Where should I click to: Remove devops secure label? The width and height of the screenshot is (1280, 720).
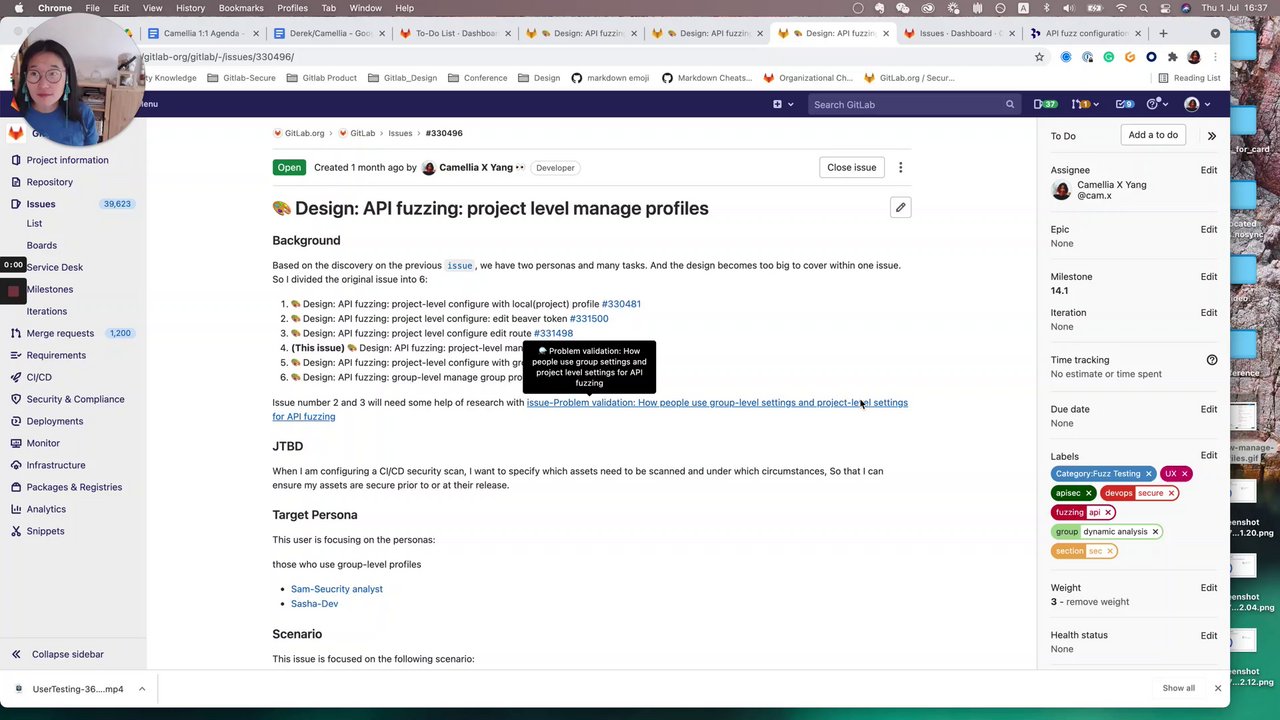[x=1171, y=493]
